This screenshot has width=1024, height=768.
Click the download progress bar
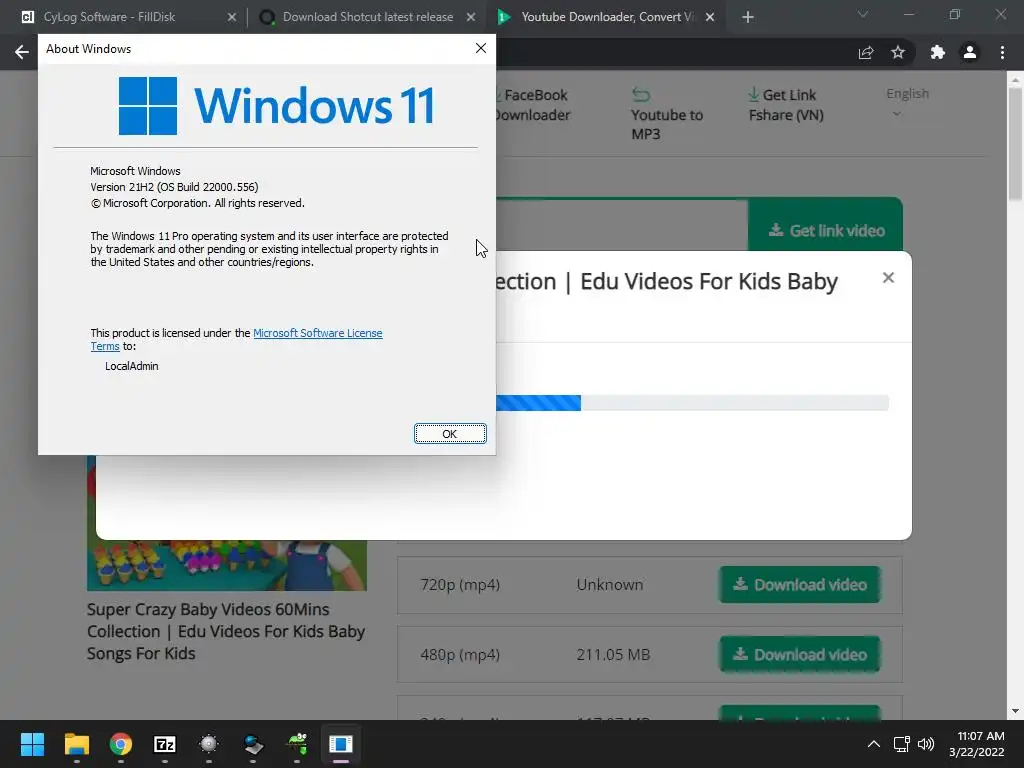point(692,403)
